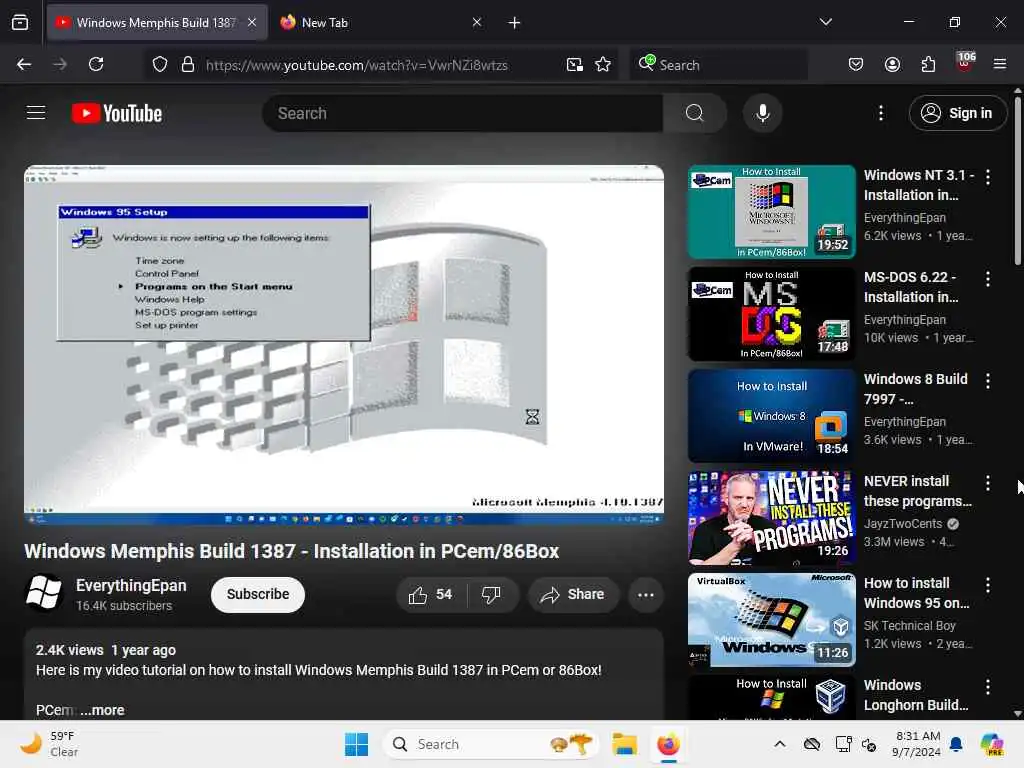Subscribe to EverythingEpan channel
Viewport: 1024px width, 768px height.
point(258,594)
